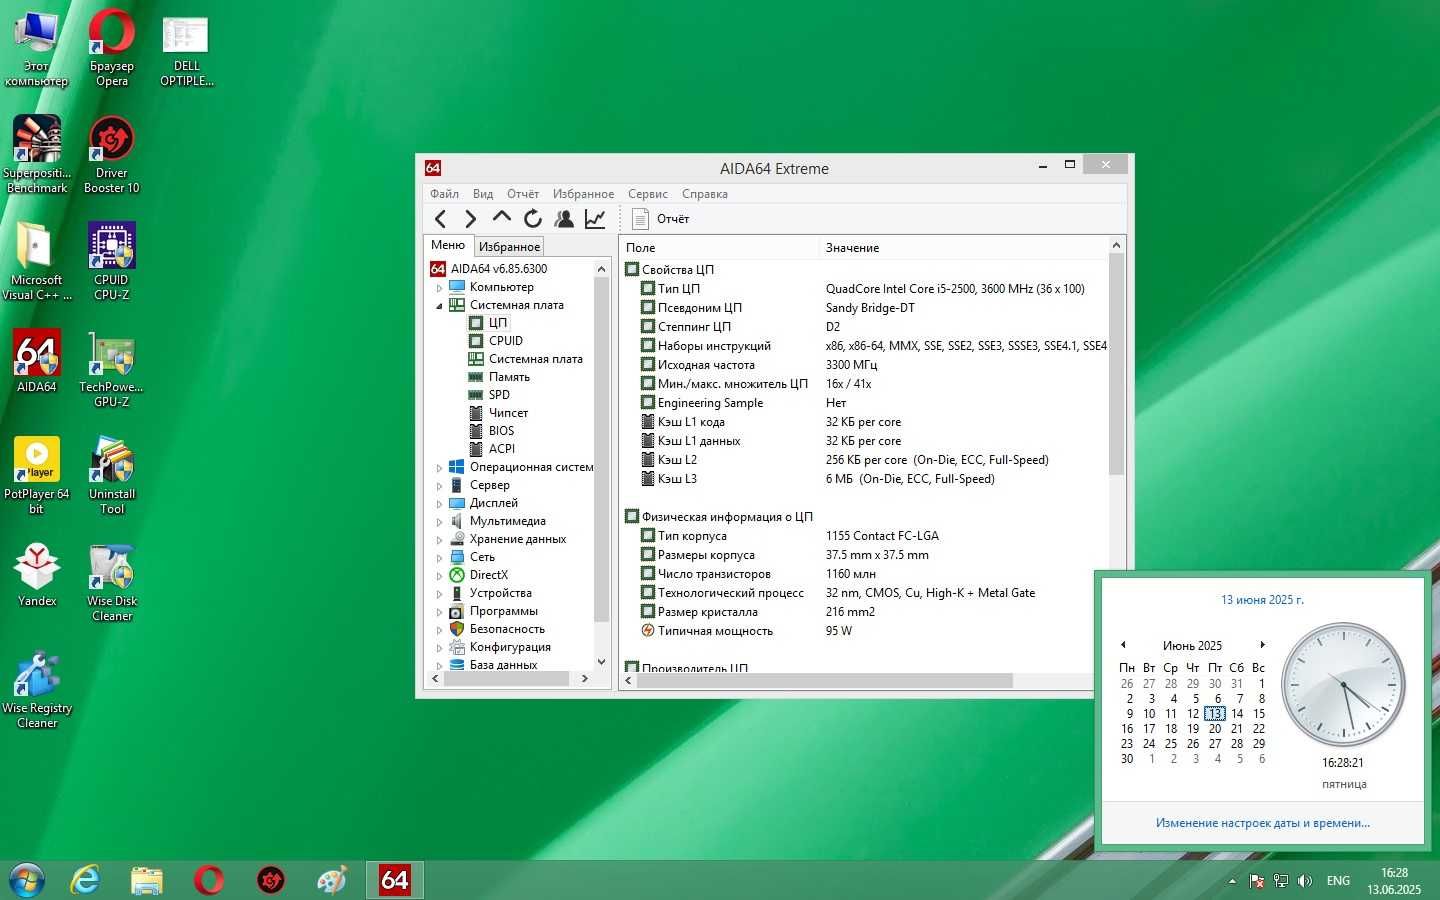This screenshot has width=1440, height=900.
Task: Click the AIDA64 Back navigation arrow
Action: [x=440, y=219]
